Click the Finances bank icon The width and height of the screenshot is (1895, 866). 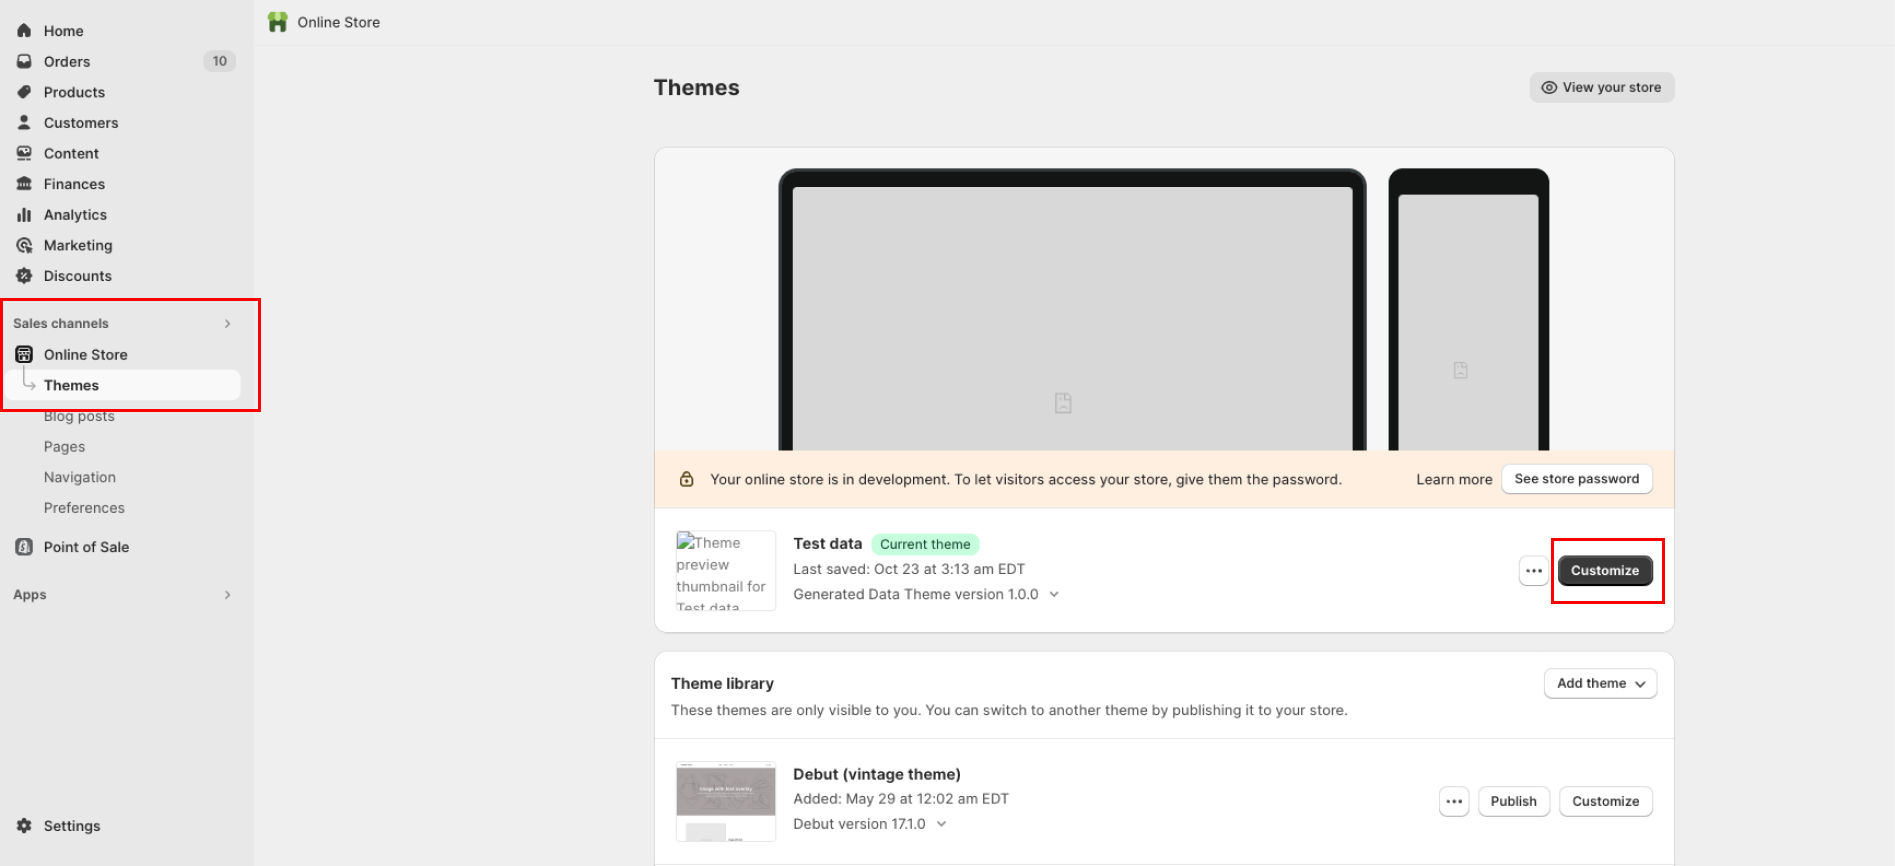click(x=24, y=184)
